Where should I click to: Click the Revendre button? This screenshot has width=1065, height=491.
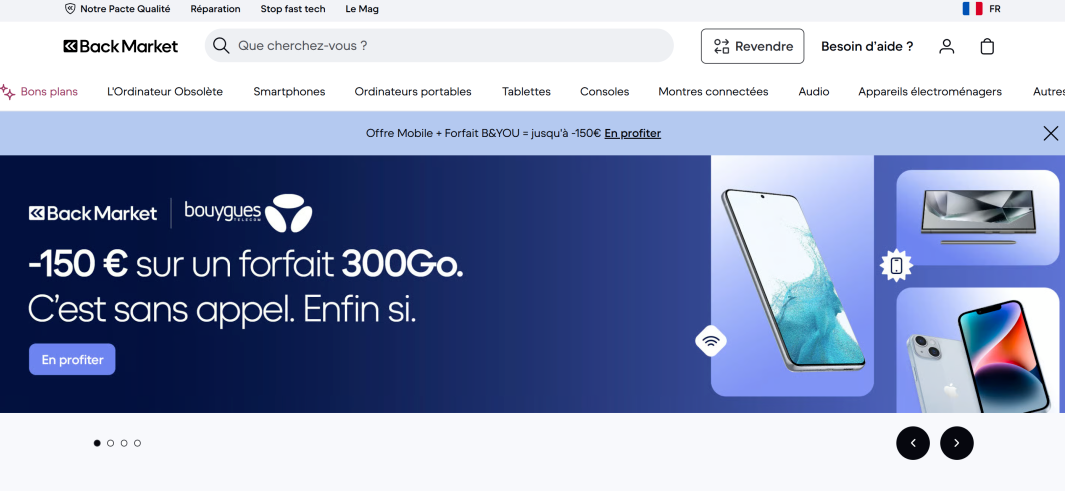(752, 46)
